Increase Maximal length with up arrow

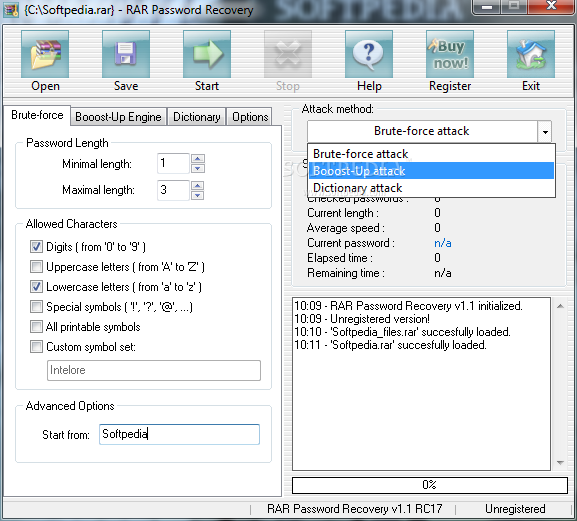198,185
